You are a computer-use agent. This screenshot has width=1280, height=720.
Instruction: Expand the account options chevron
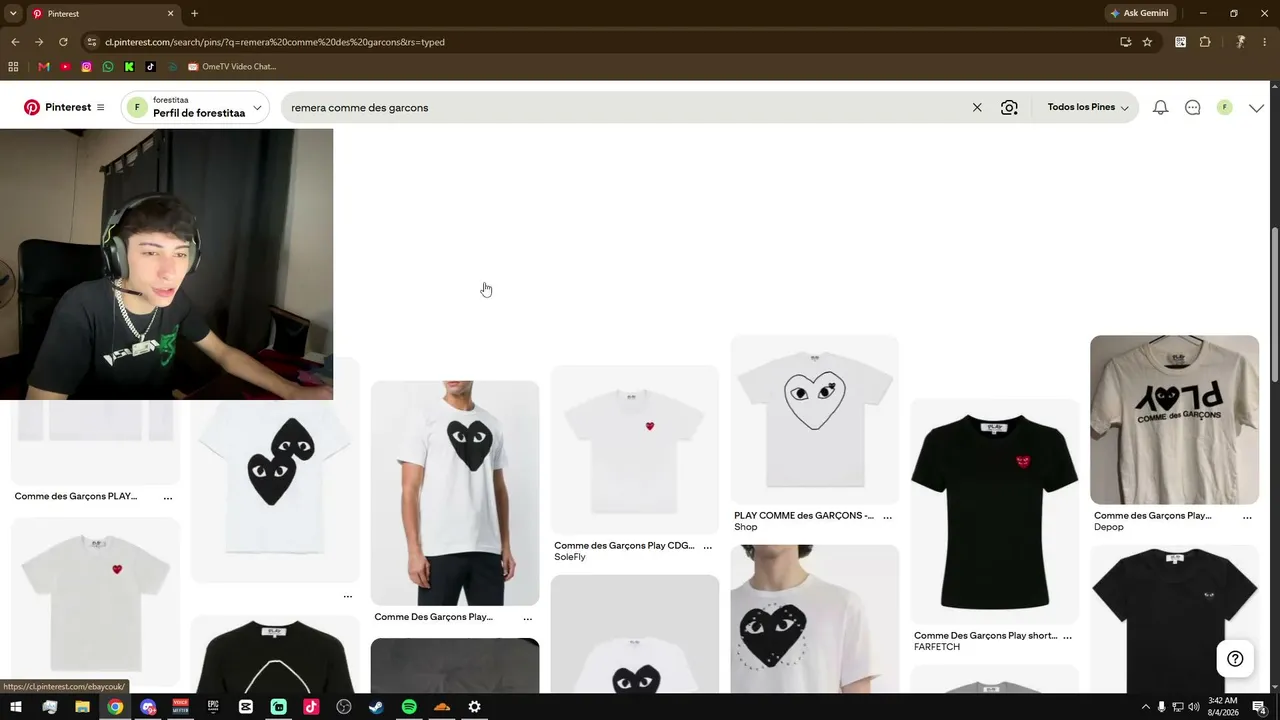1256,107
